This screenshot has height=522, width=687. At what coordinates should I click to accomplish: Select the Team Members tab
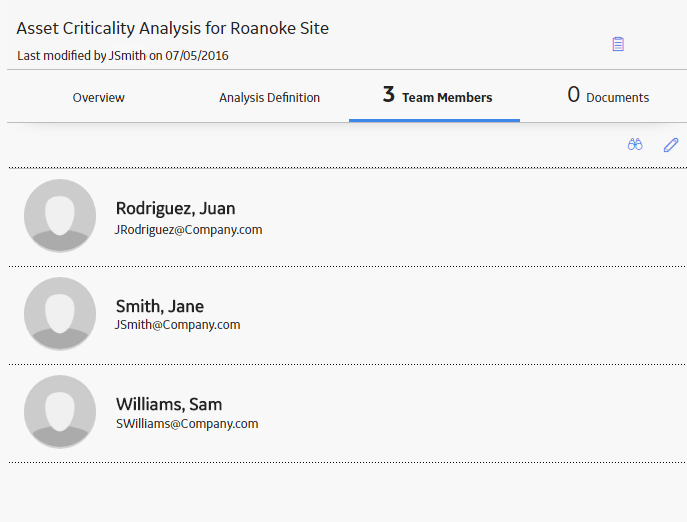tap(435, 96)
